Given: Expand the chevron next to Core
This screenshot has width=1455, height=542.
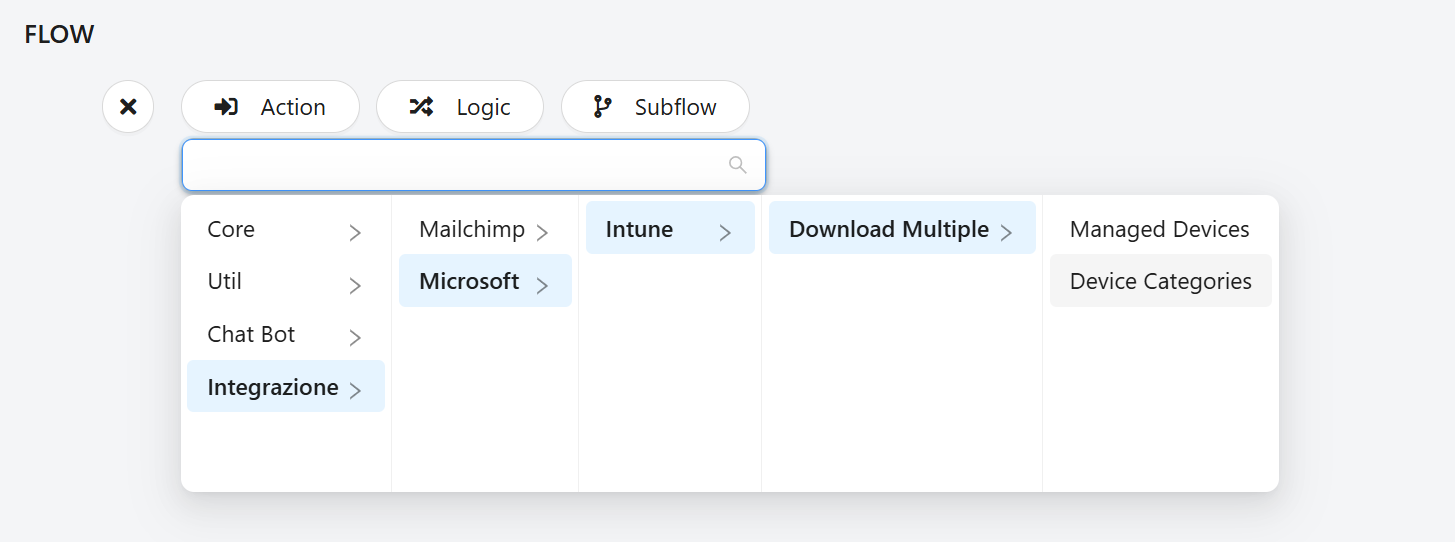Looking at the screenshot, I should pyautogui.click(x=355, y=234).
